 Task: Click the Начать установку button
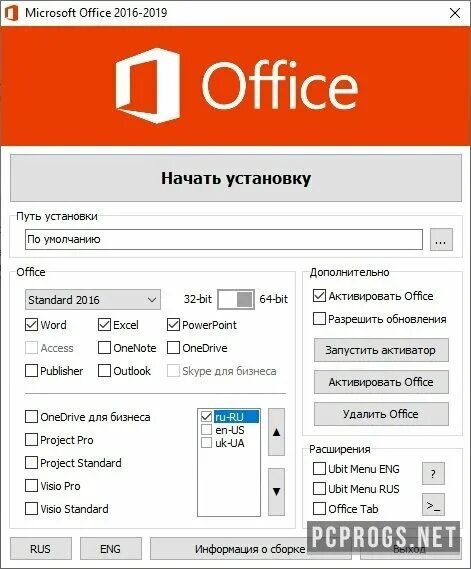[236, 178]
